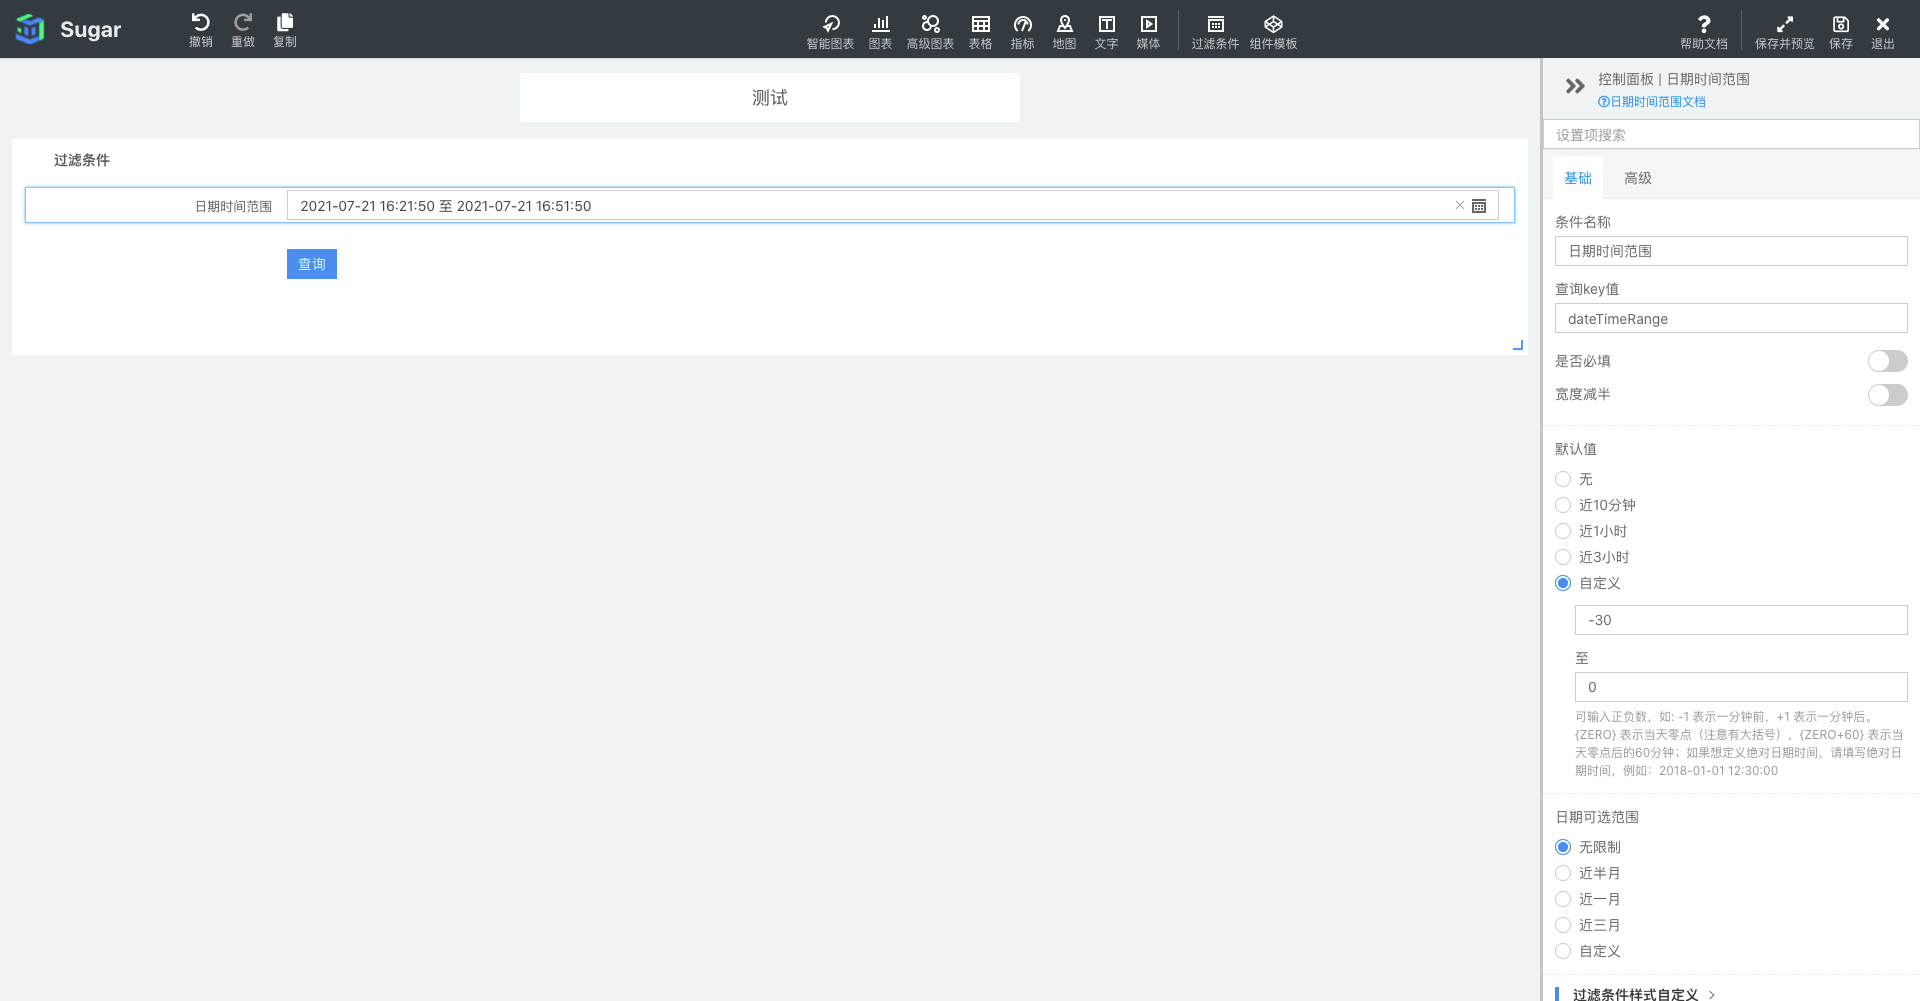Choose 近一月 for date selectable range
Viewport: 1920px width, 1001px height.
(x=1563, y=899)
